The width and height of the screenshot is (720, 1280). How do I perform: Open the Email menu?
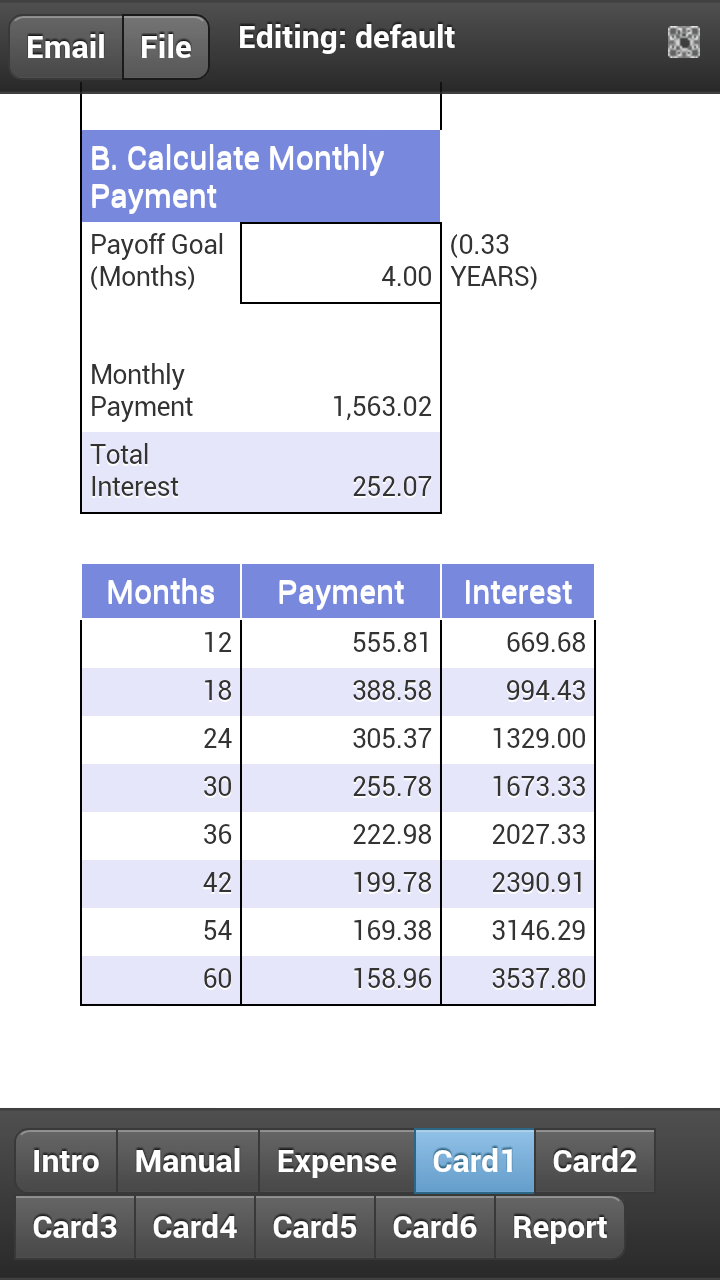click(66, 47)
